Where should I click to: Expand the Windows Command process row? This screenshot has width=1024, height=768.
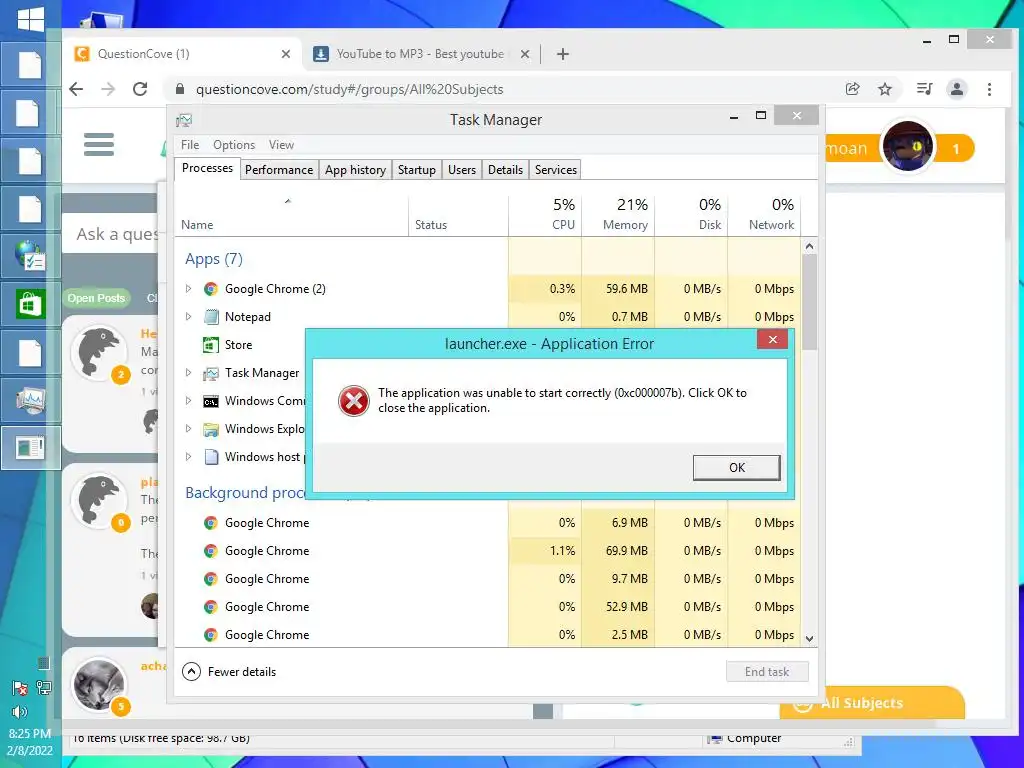tap(188, 400)
